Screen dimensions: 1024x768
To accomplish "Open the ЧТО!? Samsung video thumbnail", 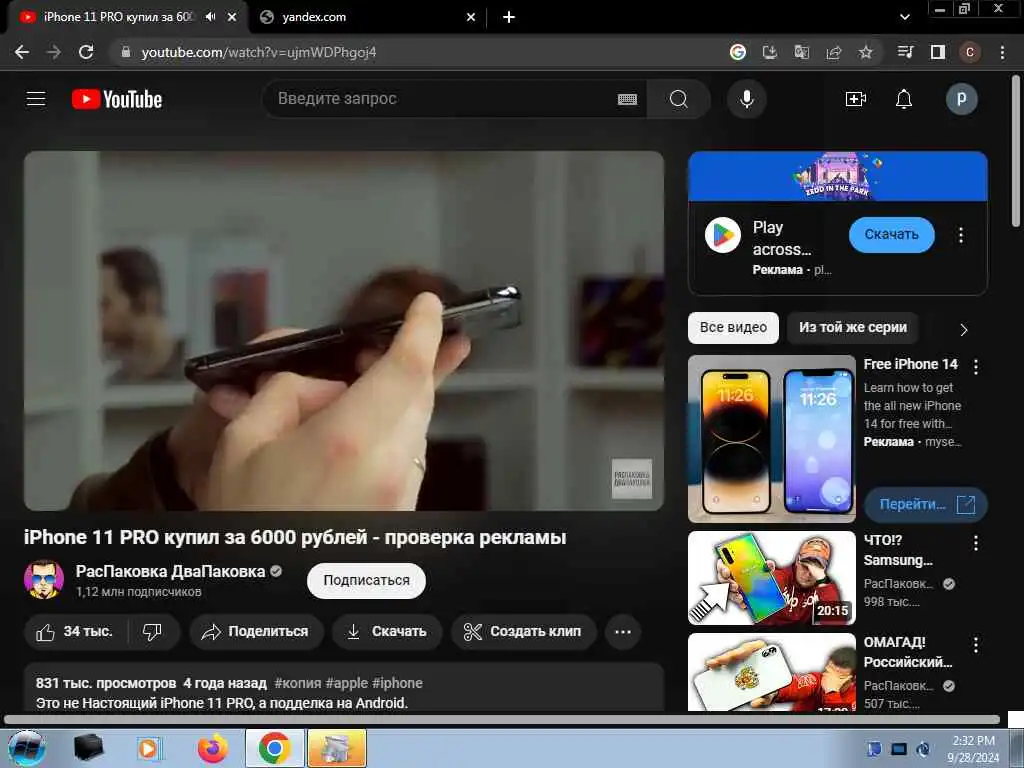I will (772, 578).
